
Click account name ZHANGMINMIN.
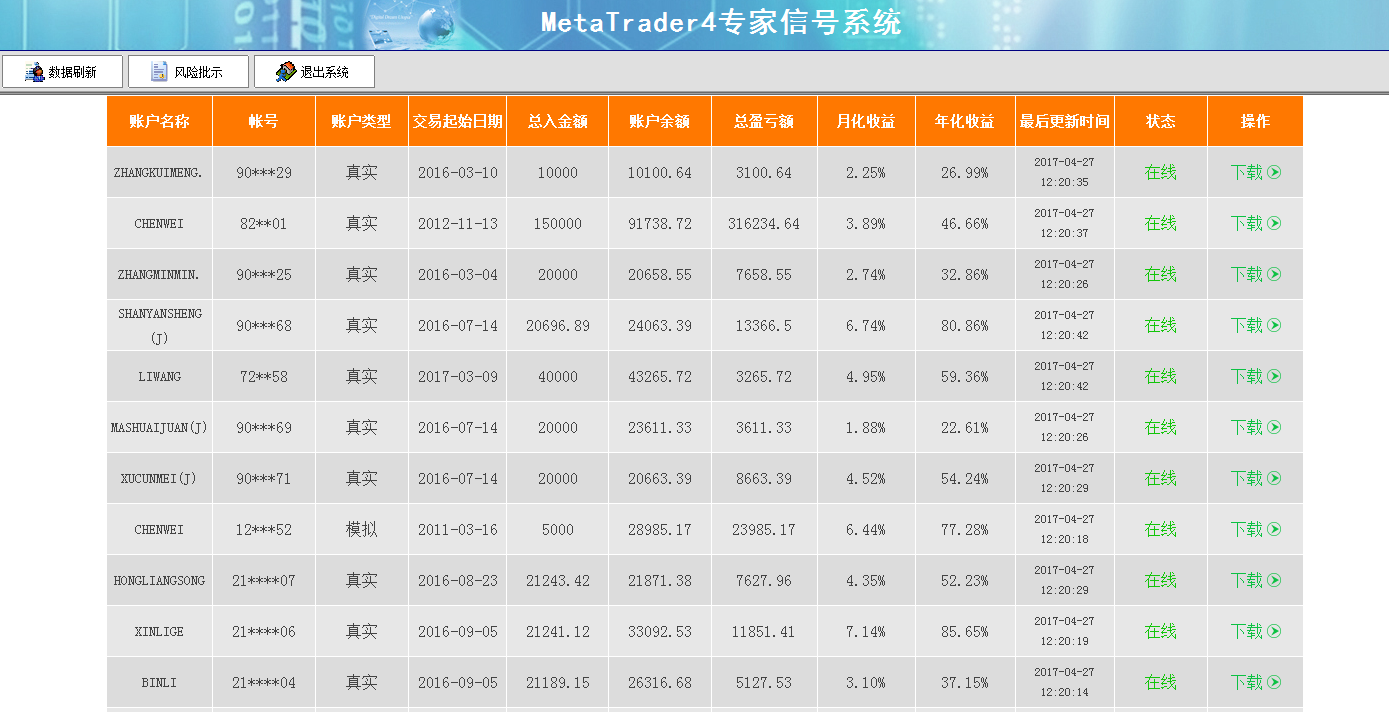click(159, 274)
